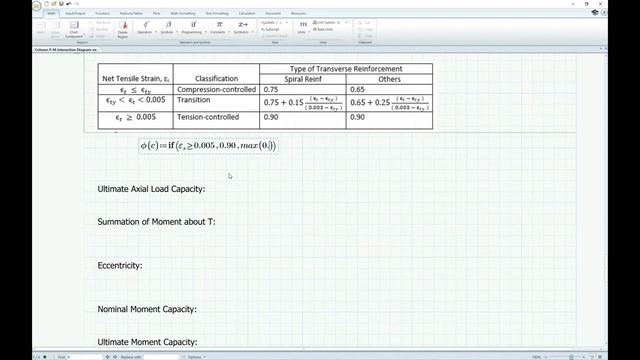Click the Base Units option
The width and height of the screenshot is (640, 360).
pyautogui.click(x=323, y=29)
